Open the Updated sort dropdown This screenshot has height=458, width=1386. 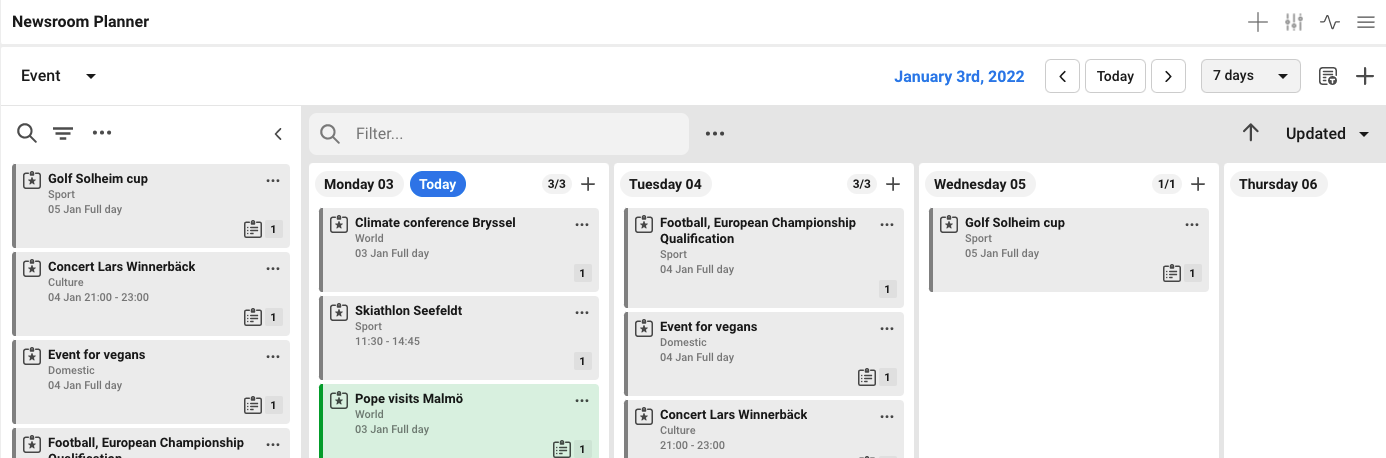[1327, 134]
